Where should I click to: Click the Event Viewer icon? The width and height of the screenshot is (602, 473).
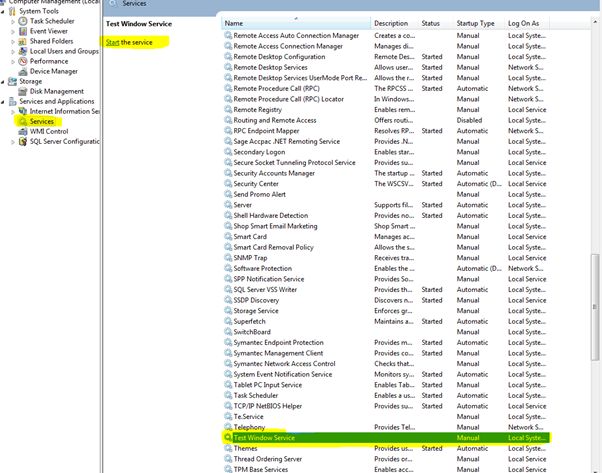(x=23, y=31)
